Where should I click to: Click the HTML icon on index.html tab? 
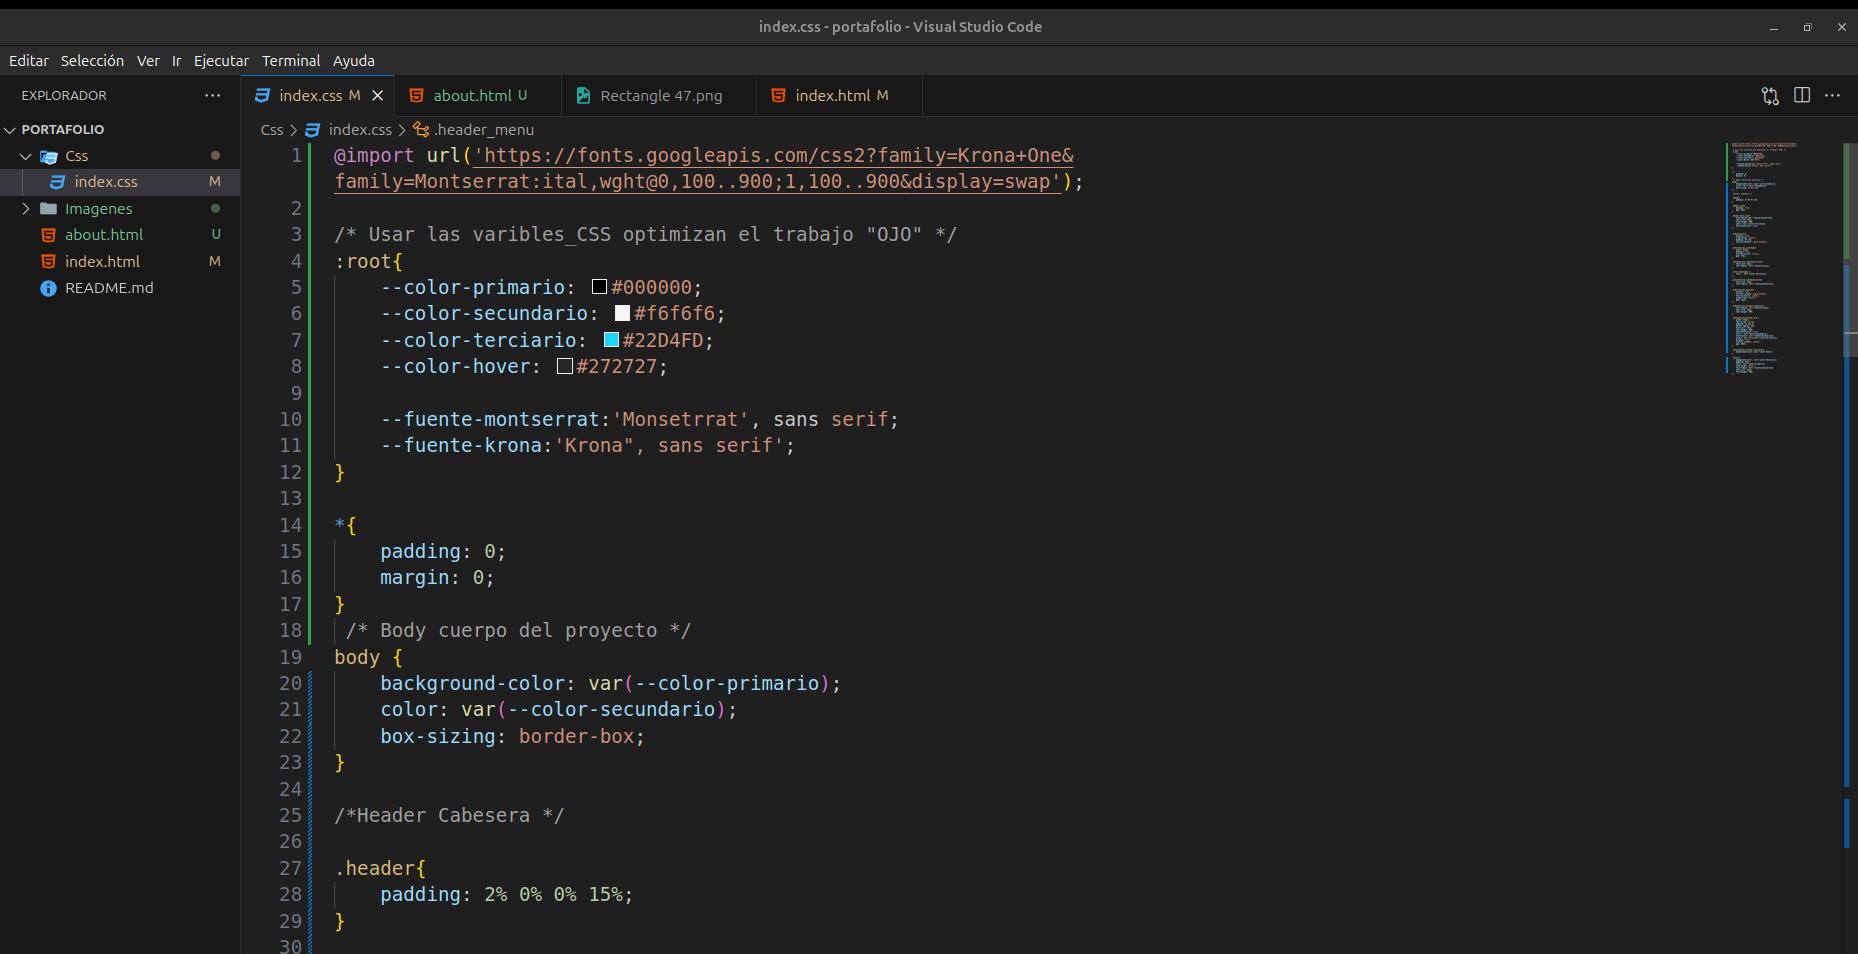click(778, 95)
